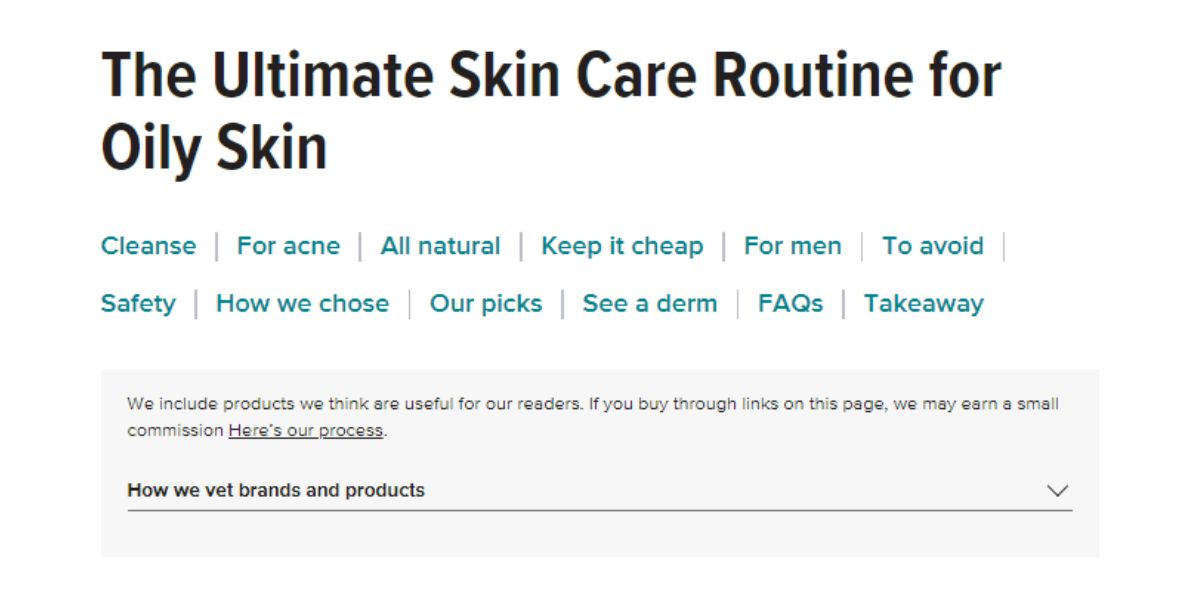The height and width of the screenshot is (600, 1200).
Task: Navigate to 'All natural' section
Action: 440,246
